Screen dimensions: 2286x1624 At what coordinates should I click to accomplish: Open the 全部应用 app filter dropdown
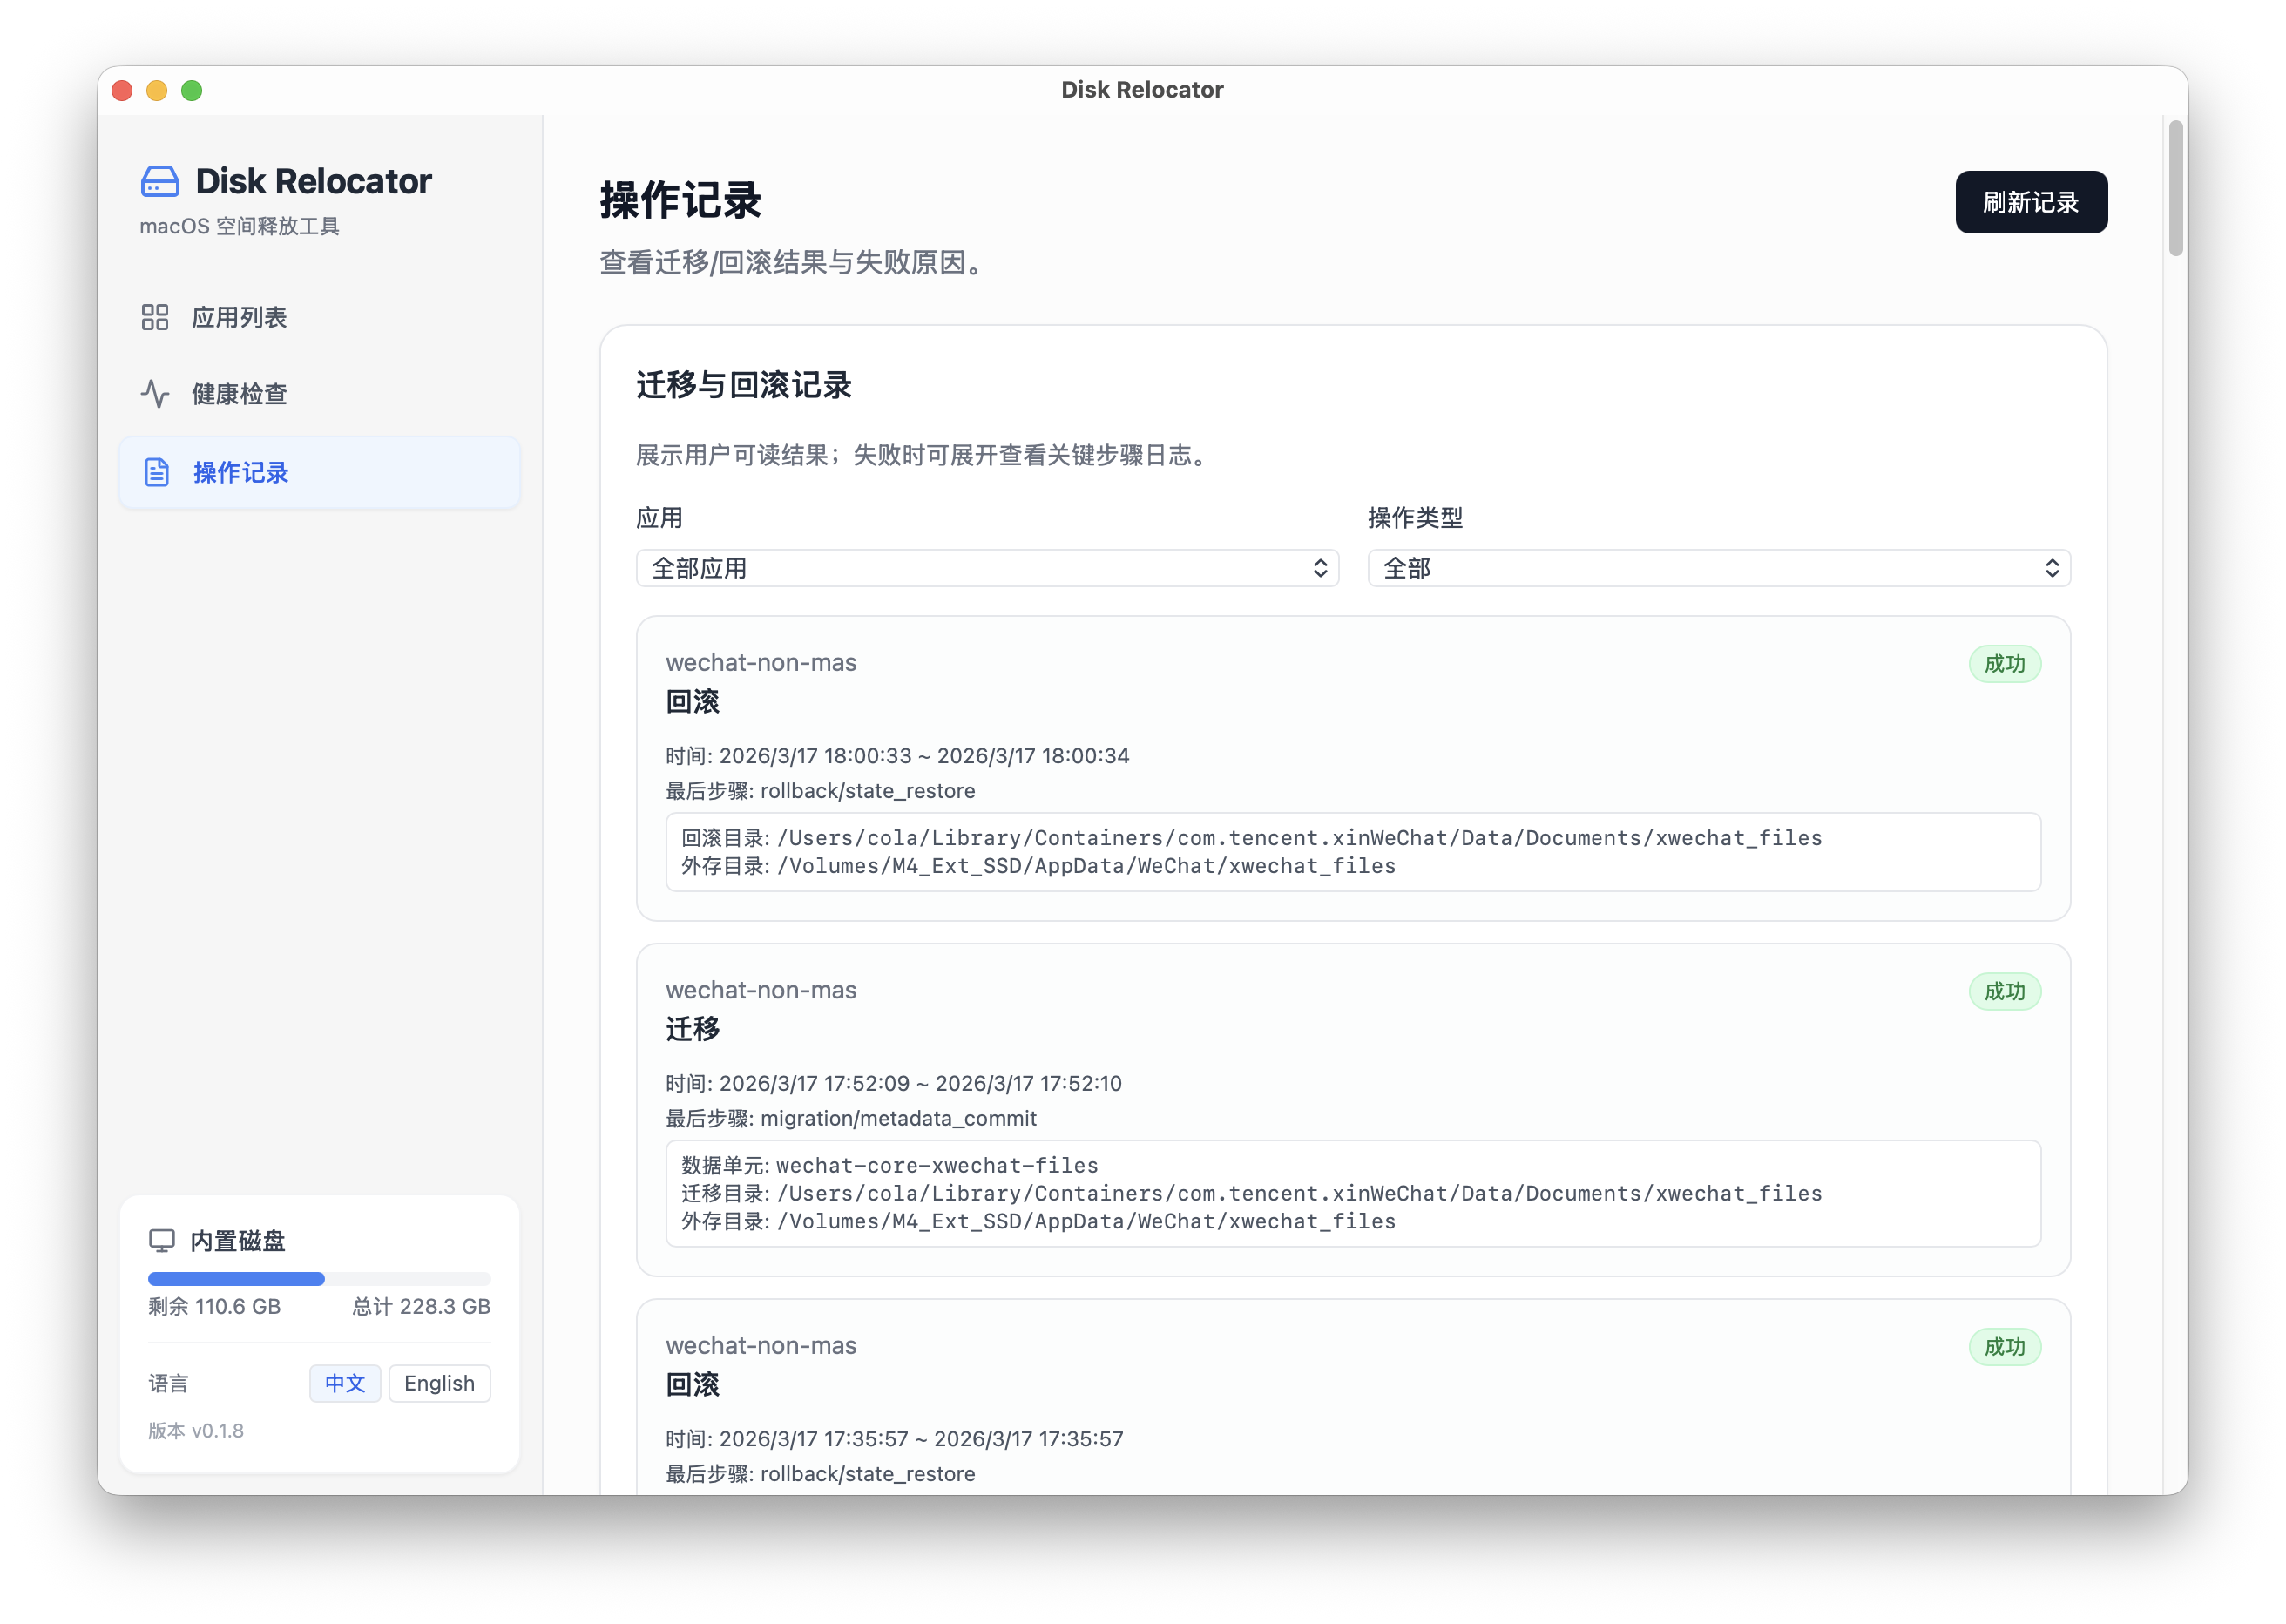986,568
